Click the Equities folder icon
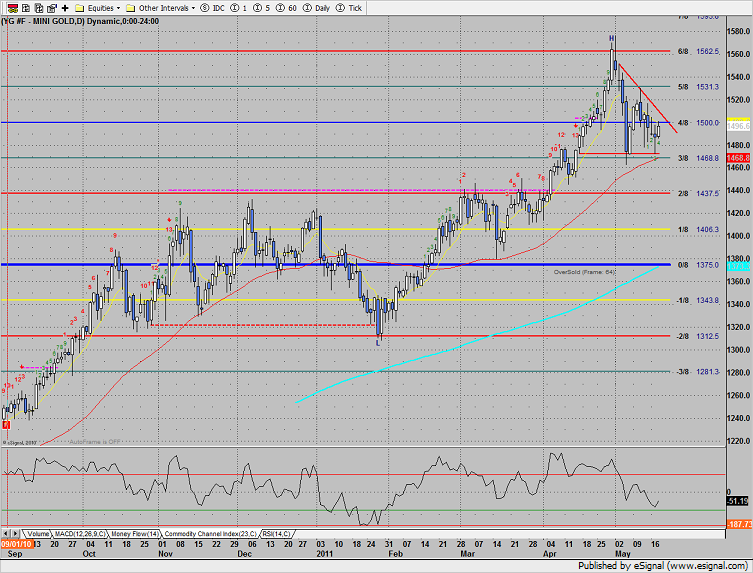 click(x=80, y=8)
